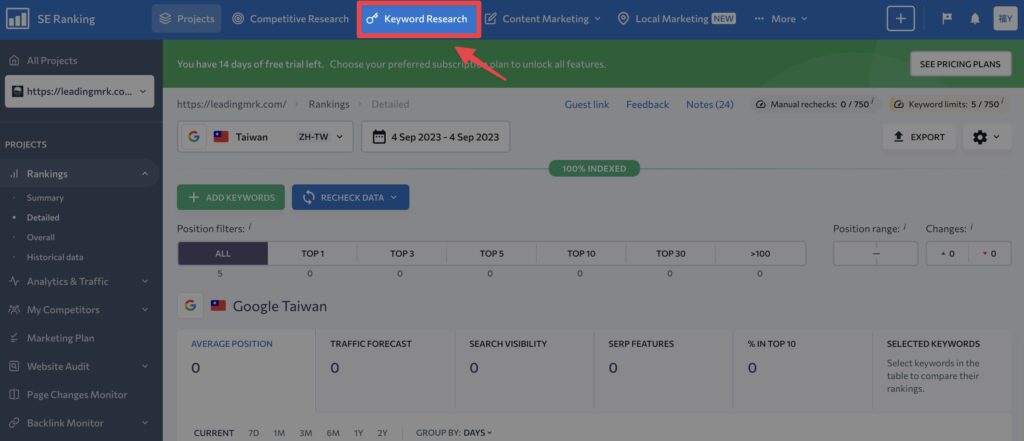The height and width of the screenshot is (441, 1024).
Task: Open the date range picker
Action: coord(436,137)
